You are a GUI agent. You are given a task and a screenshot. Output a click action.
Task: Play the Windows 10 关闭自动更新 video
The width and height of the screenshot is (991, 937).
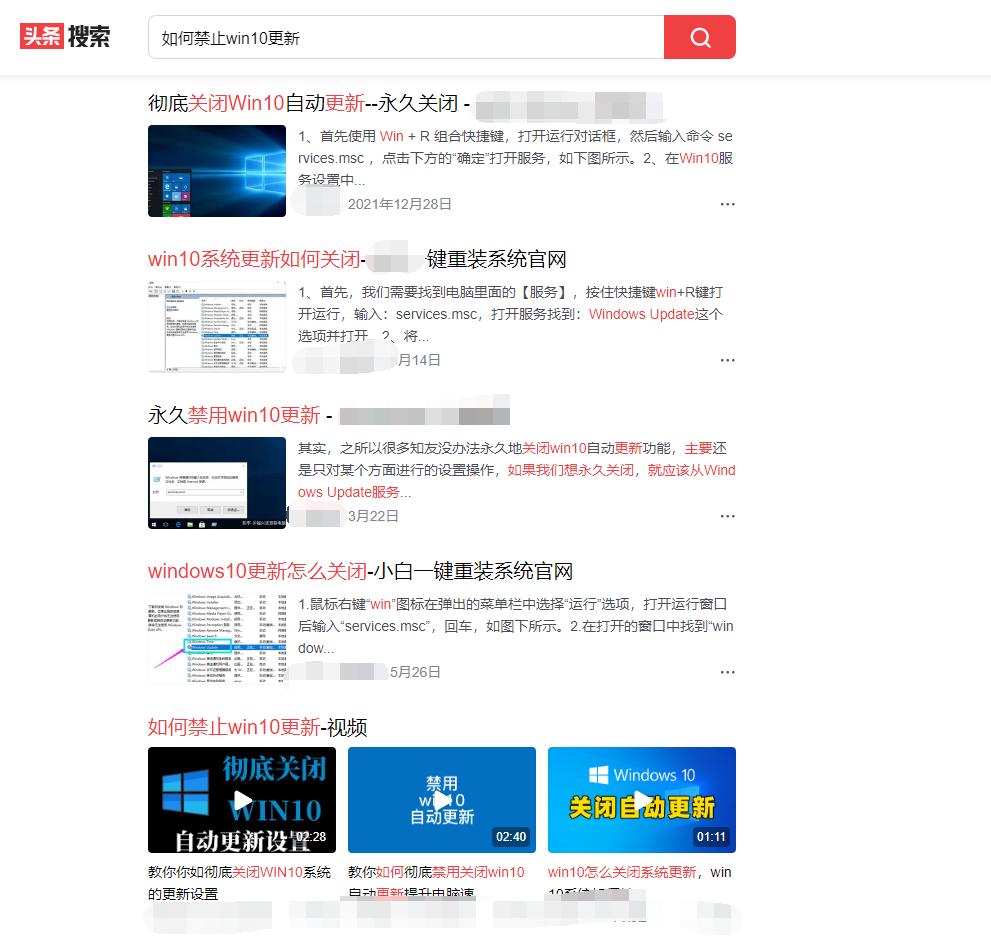tap(641, 799)
